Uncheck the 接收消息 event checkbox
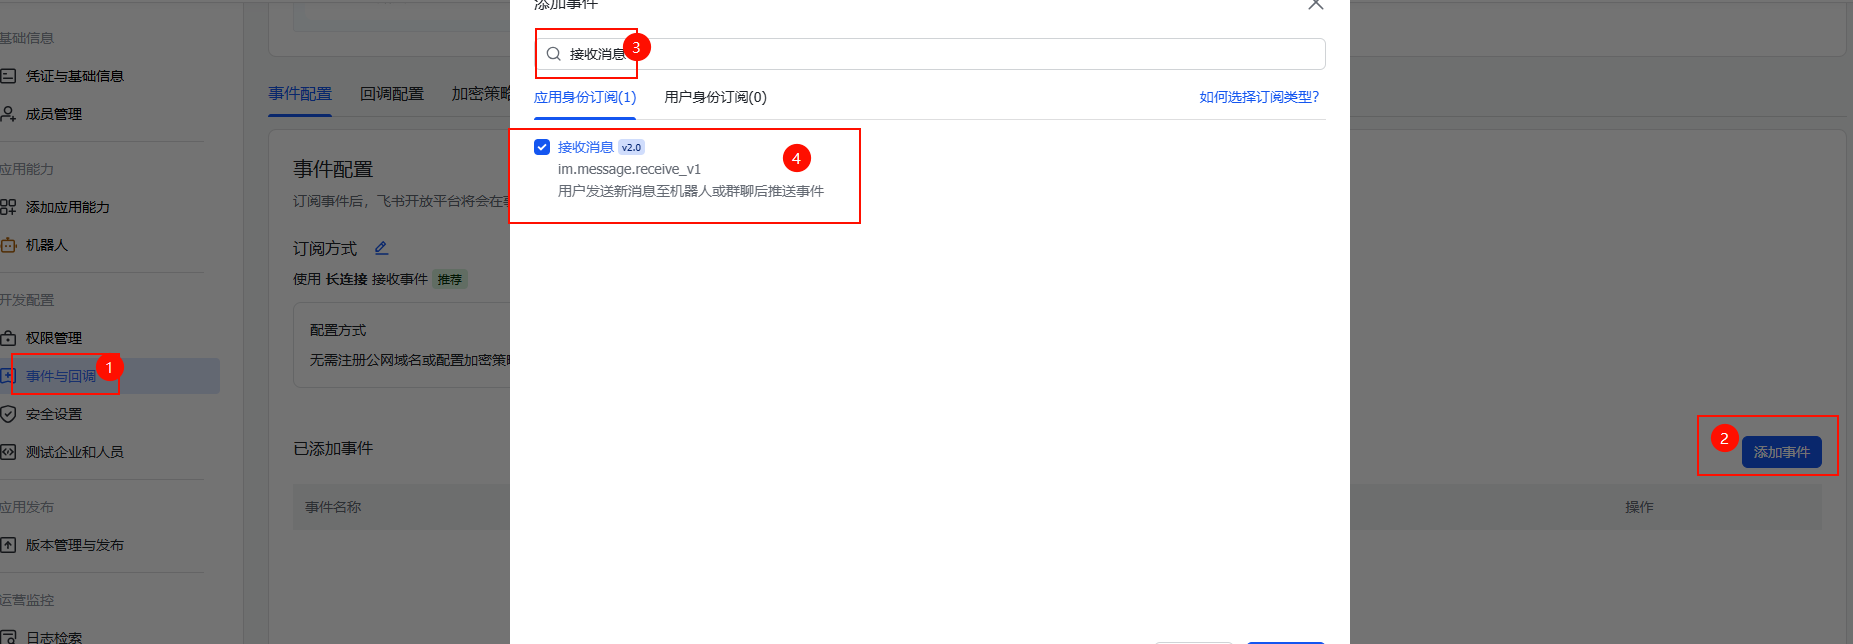This screenshot has height=644, width=1853. click(542, 147)
